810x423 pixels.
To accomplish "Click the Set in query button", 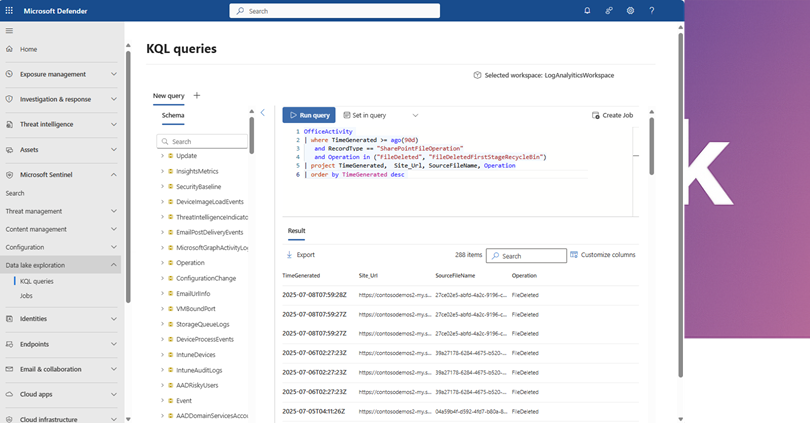I will pyautogui.click(x=365, y=115).
